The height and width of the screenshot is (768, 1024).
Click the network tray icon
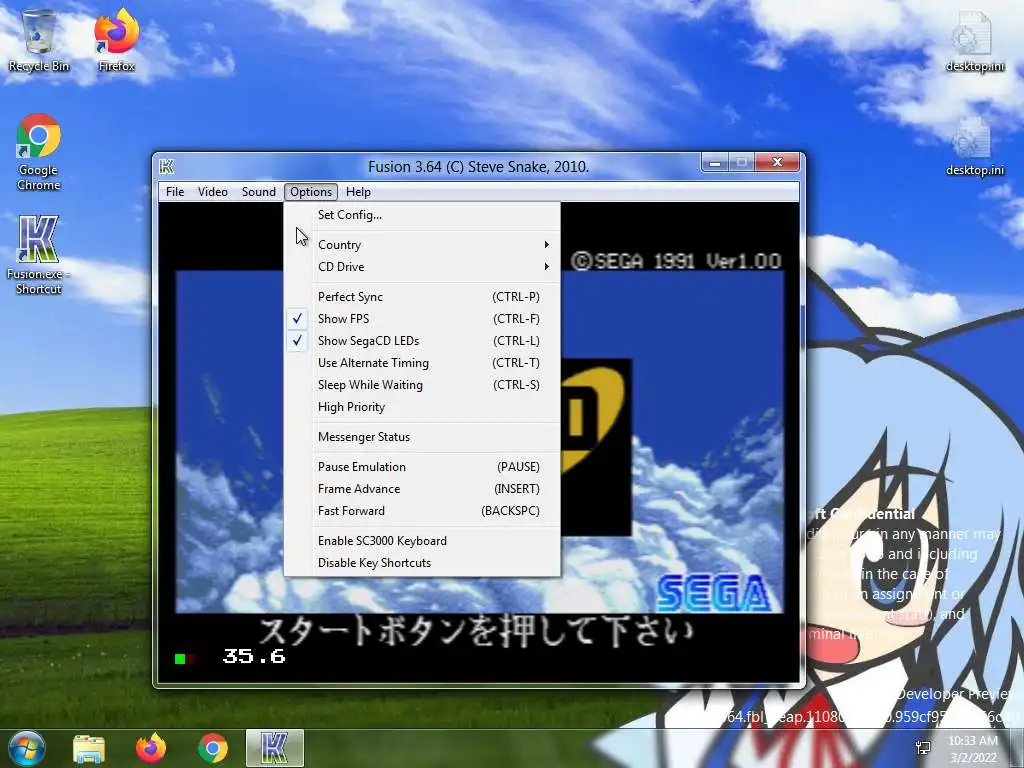pyautogui.click(x=923, y=748)
